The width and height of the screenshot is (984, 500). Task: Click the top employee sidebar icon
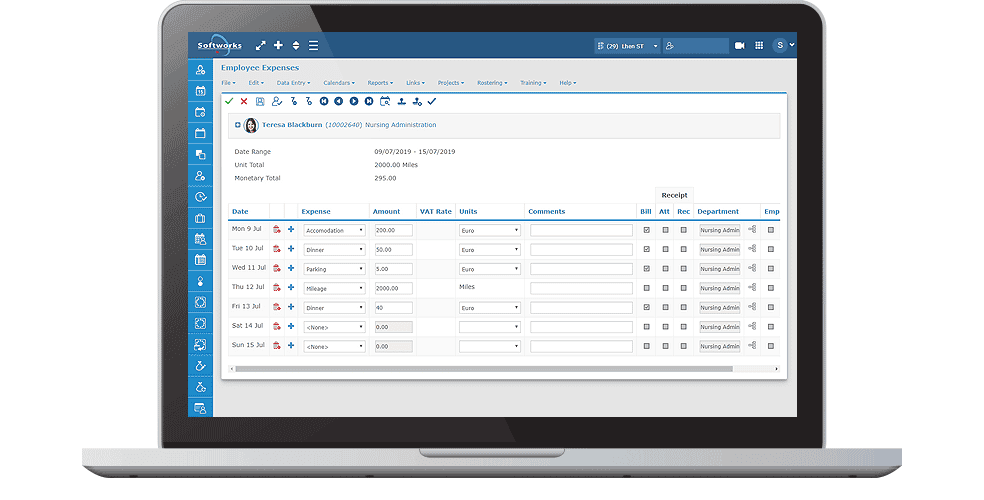point(200,70)
